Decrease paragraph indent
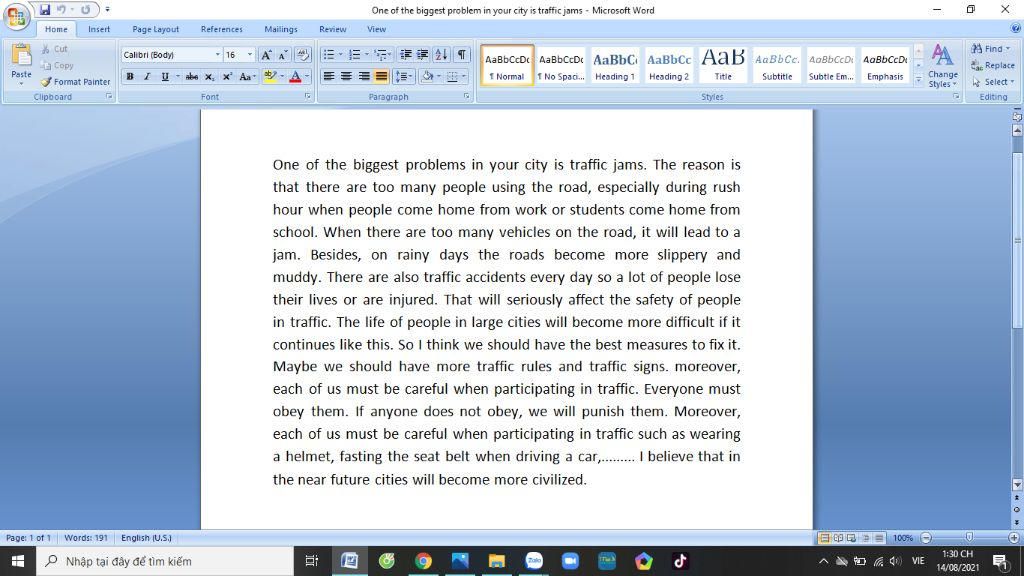The image size is (1024, 576). coord(406,55)
